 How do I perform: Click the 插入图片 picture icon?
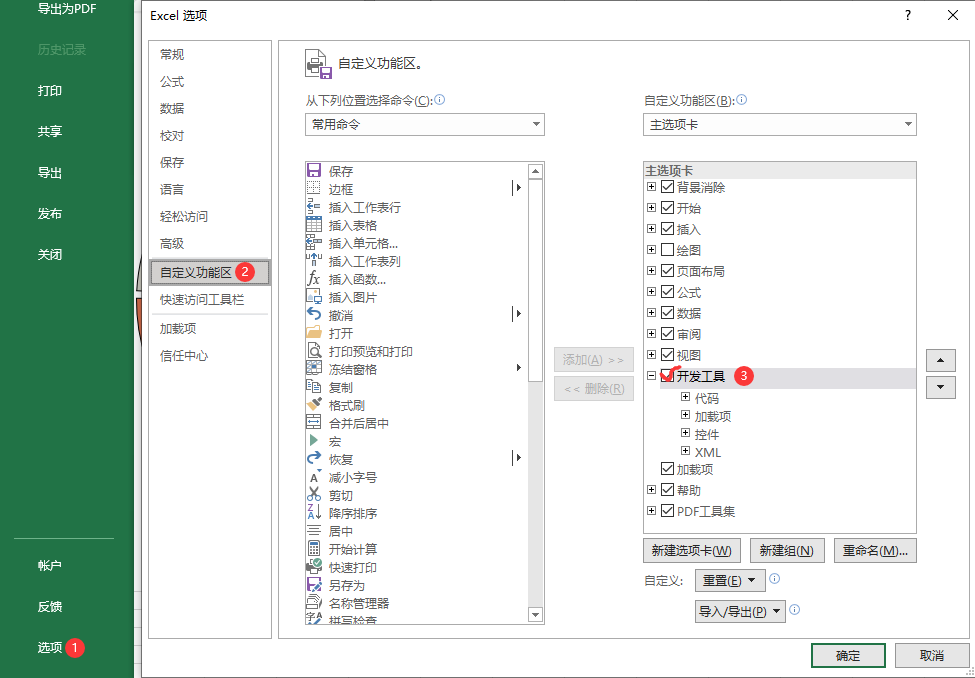314,297
